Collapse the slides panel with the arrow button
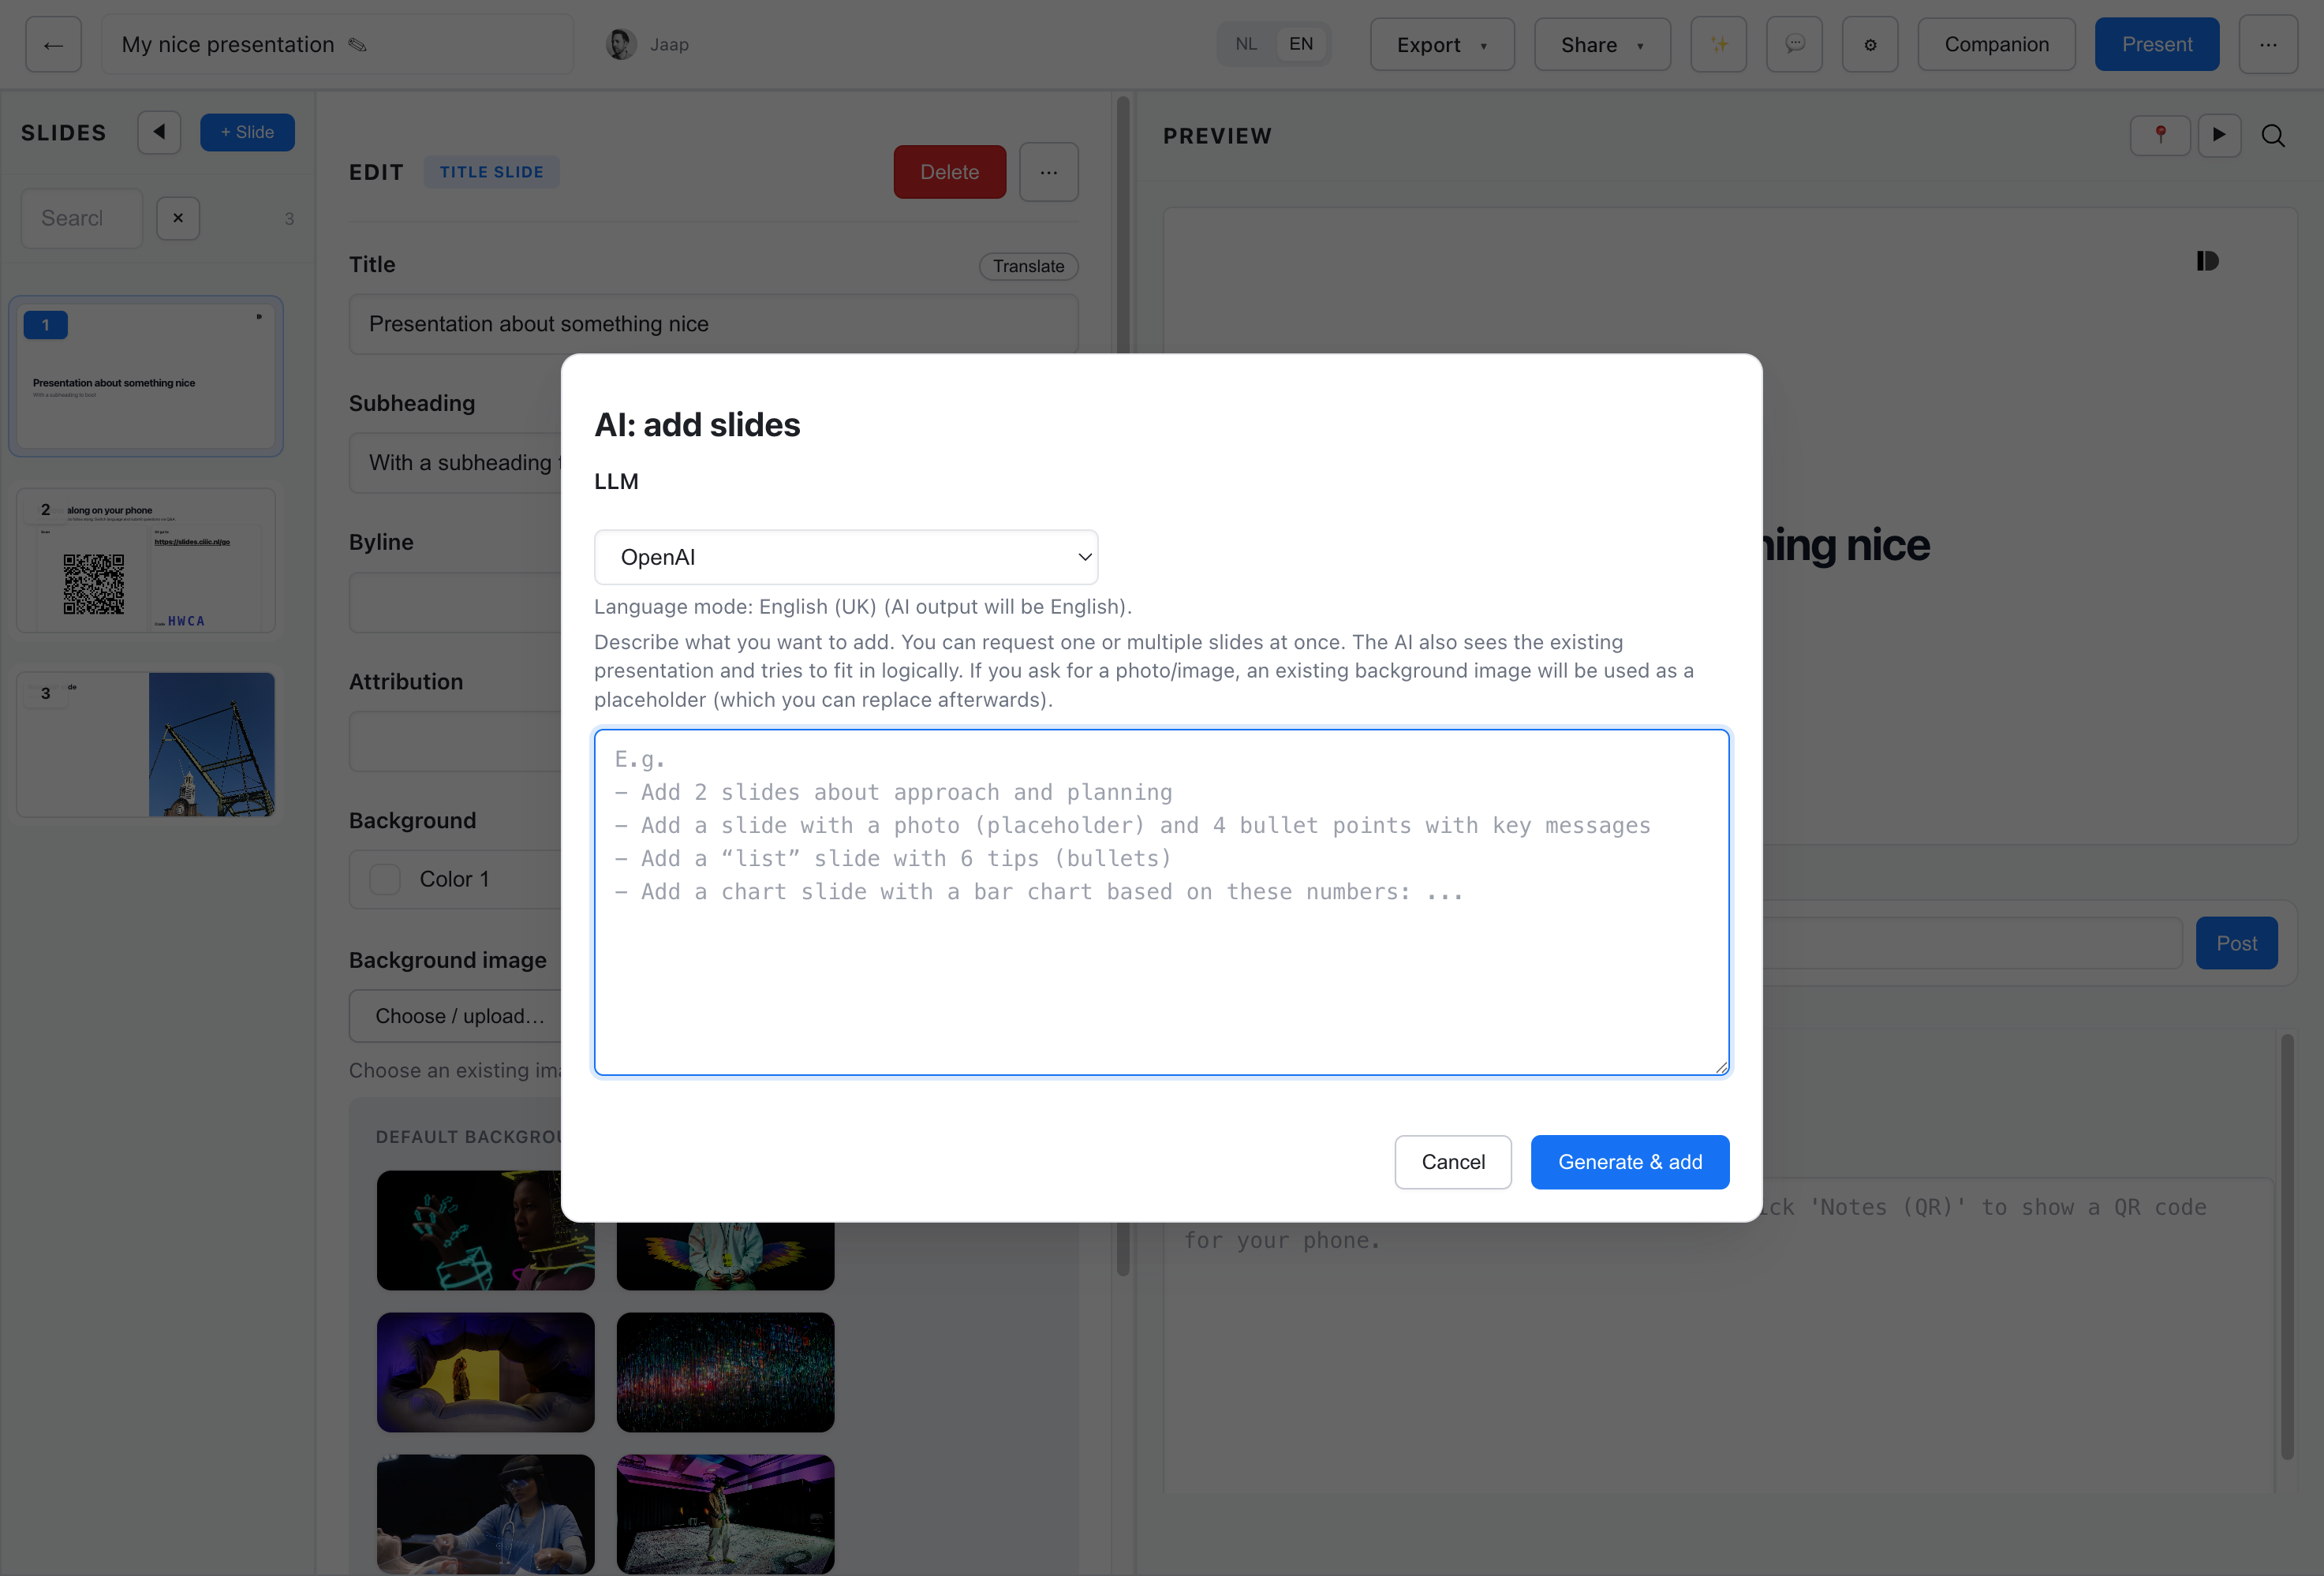Screen dimensions: 2324x1576 tap(159, 132)
